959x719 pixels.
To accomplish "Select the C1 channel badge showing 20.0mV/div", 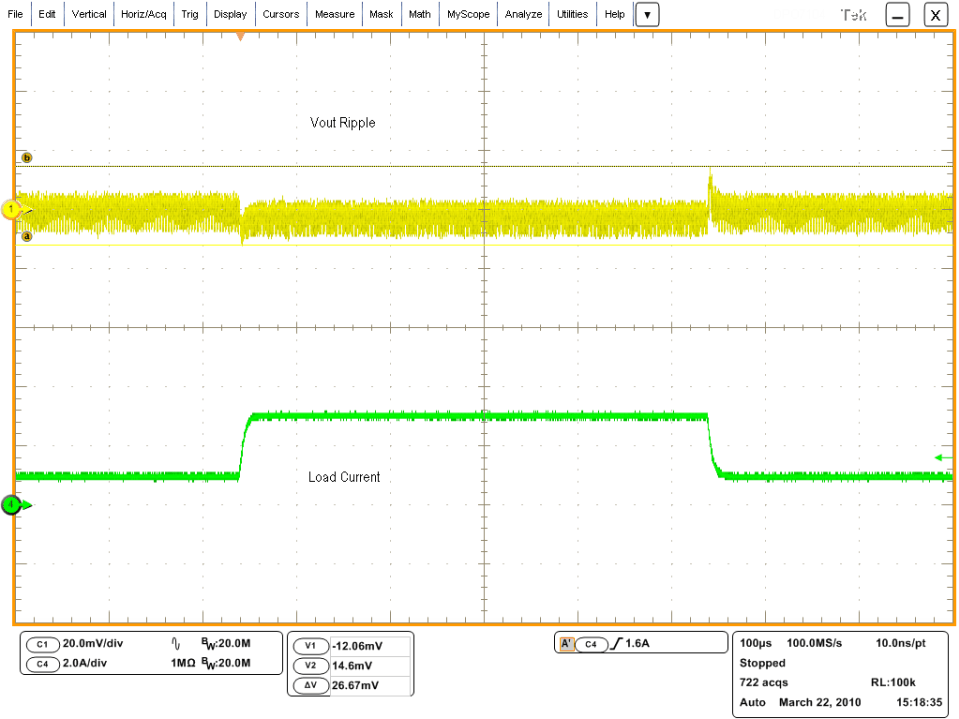I will click(x=42, y=643).
